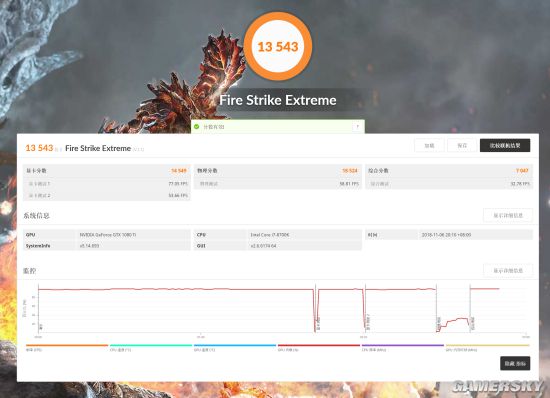Click the orange 13 543 score in the panel header

39,148
